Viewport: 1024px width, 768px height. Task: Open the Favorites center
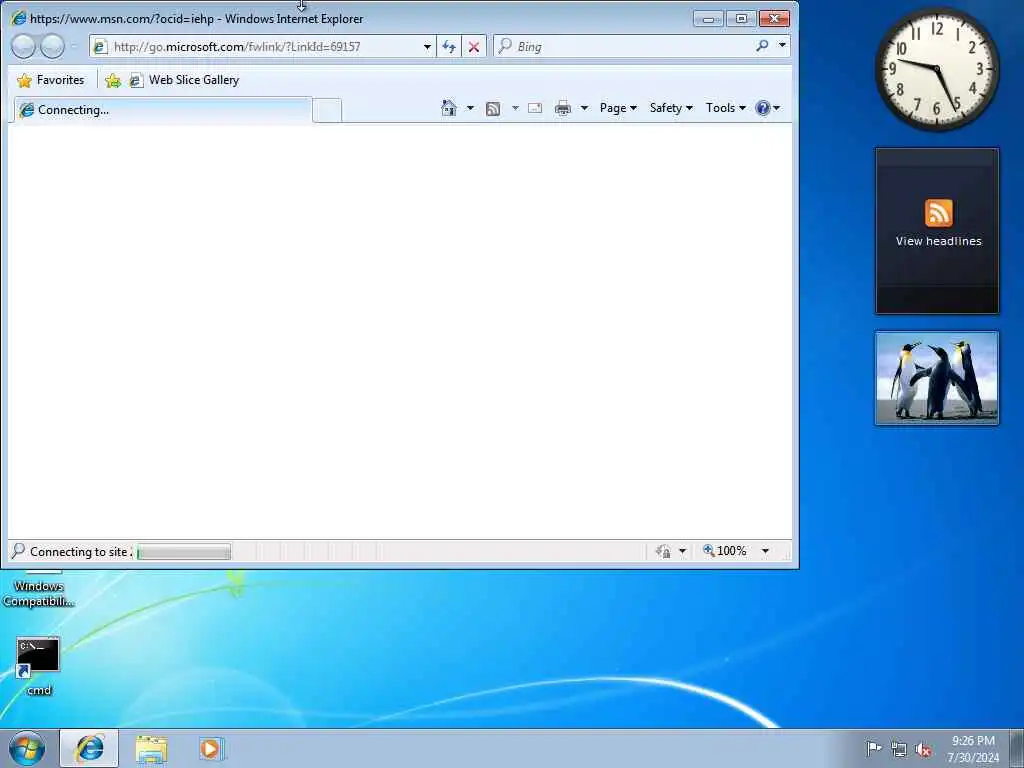point(51,80)
